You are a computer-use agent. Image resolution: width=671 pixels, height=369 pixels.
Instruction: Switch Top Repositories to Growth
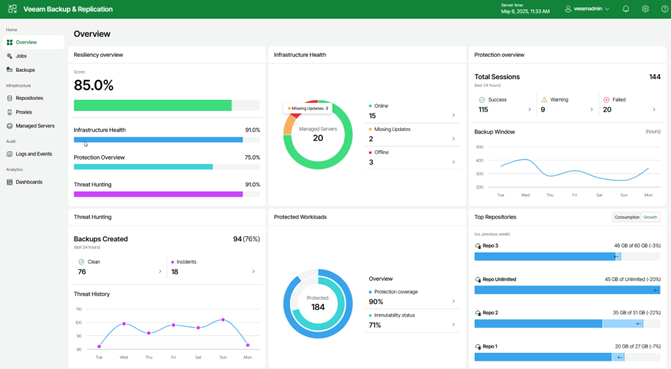650,217
